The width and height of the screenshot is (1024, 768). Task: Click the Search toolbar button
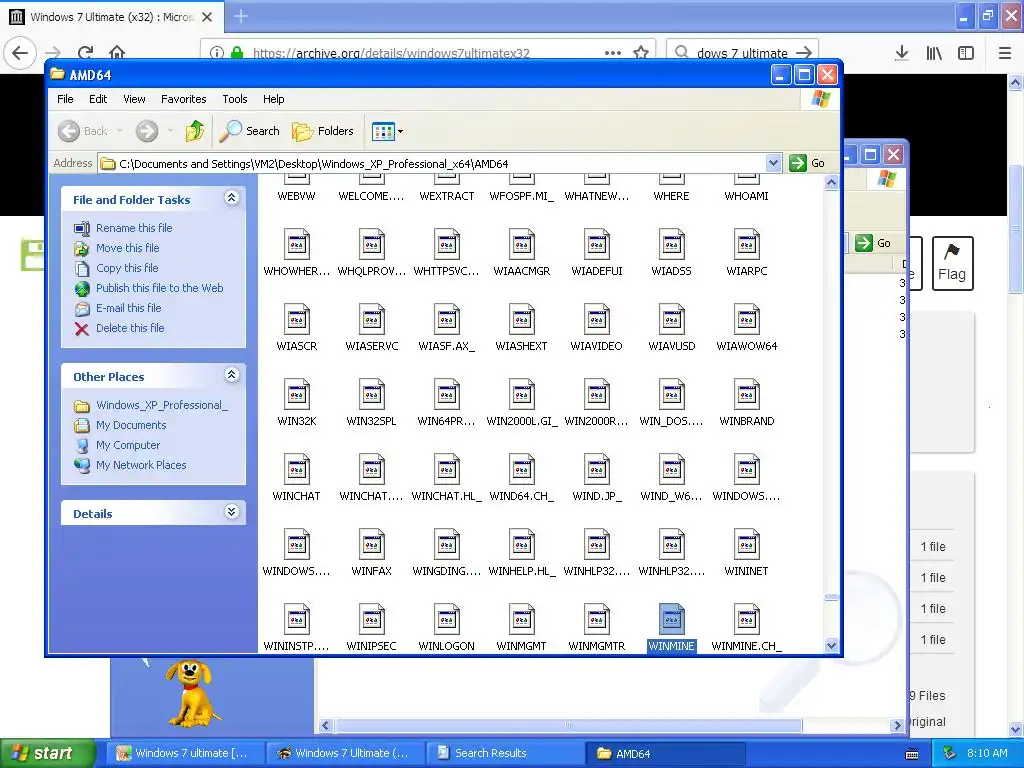point(249,131)
